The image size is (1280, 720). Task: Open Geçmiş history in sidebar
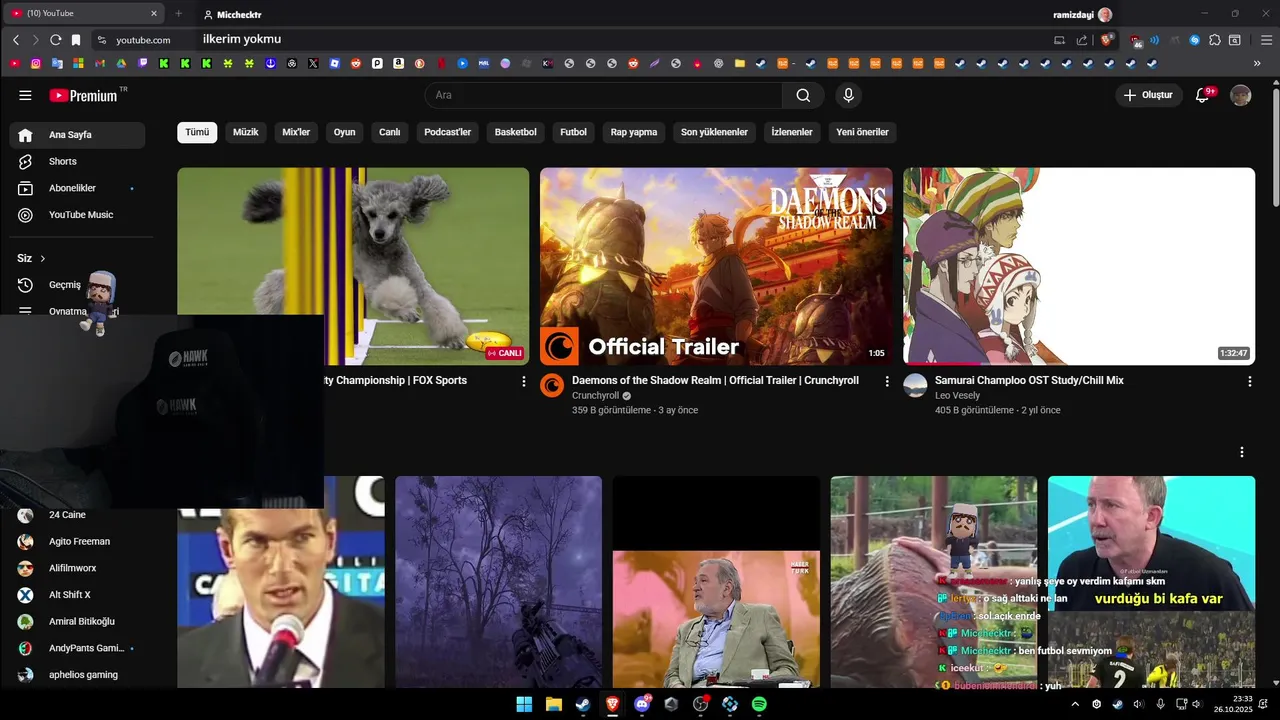coord(65,285)
